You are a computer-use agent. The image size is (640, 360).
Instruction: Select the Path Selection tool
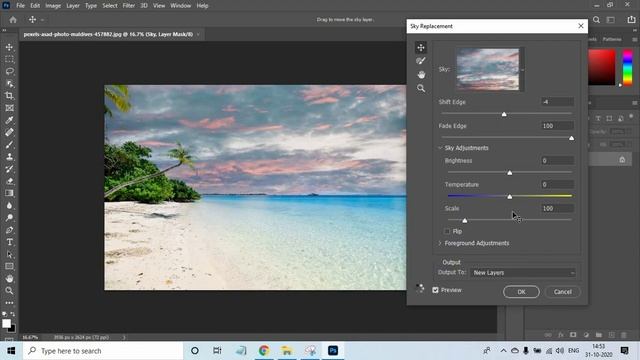pos(9,254)
